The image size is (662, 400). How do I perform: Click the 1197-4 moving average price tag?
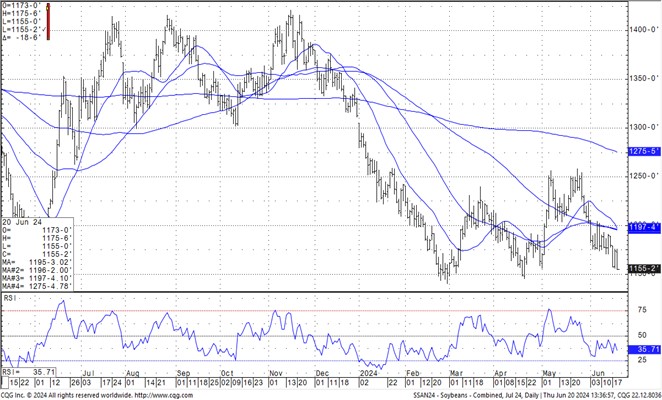coord(640,228)
